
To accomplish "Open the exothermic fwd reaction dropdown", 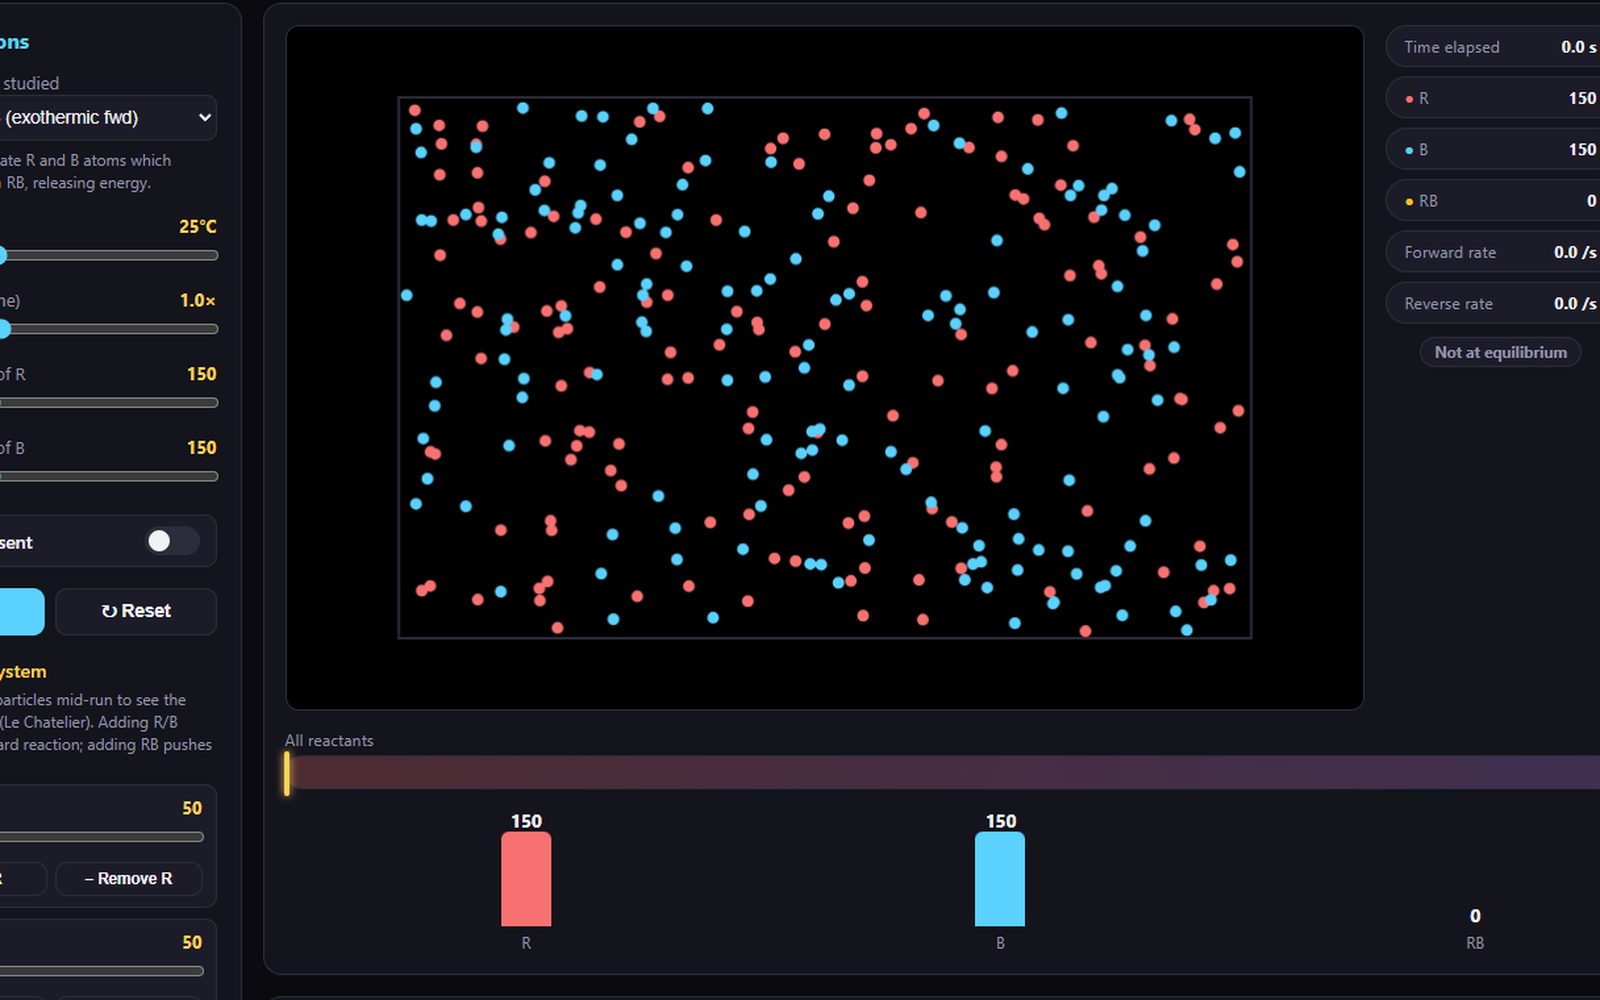I will pos(108,118).
